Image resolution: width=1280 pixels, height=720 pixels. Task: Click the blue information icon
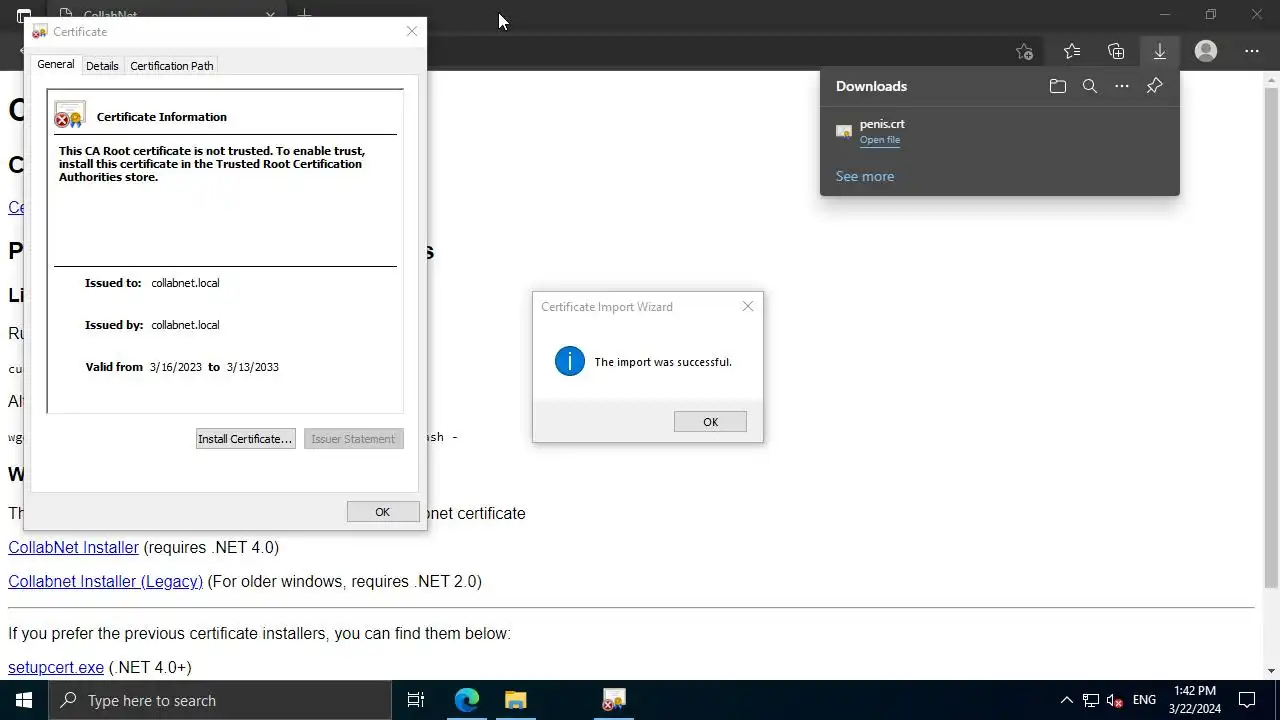coord(570,361)
